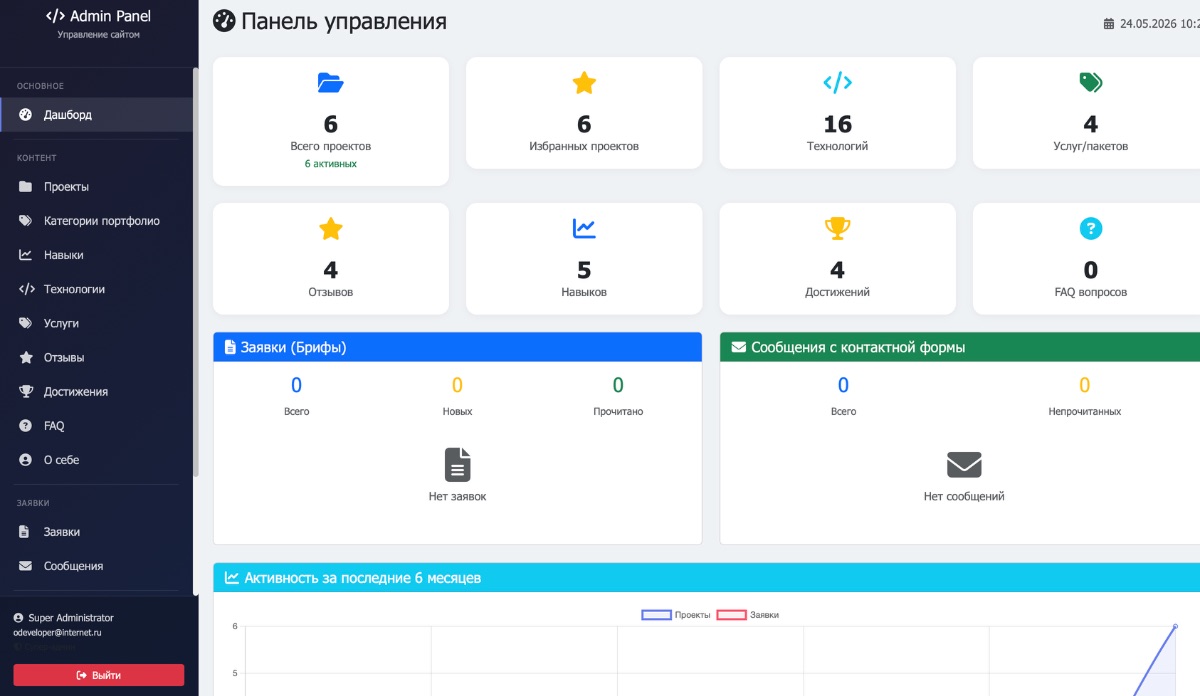Image resolution: width=1200 pixels, height=696 pixels.
Task: Click the question circle icon on FAQ вопросов card
Action: click(x=1091, y=229)
